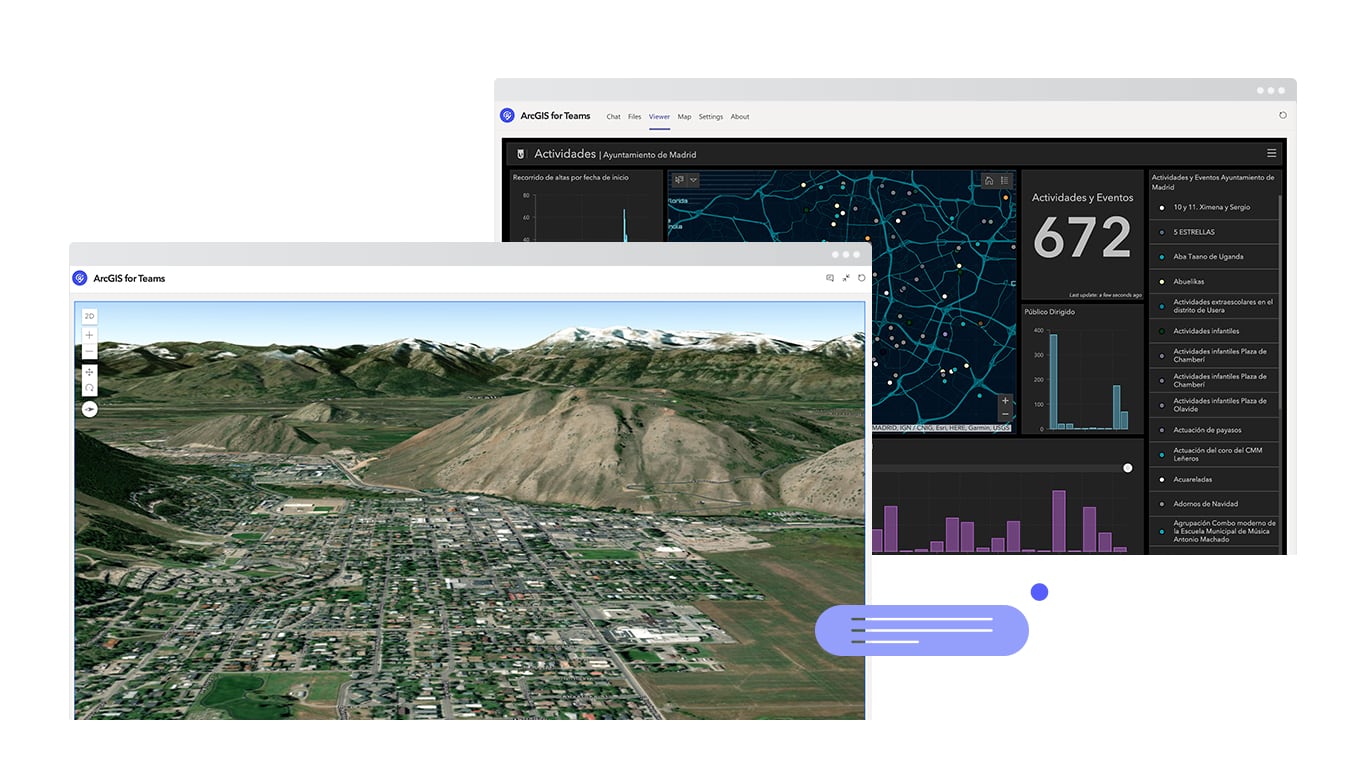Refresh the back dashboard window
Screen dimensions: 1366x768
pyautogui.click(x=1283, y=115)
